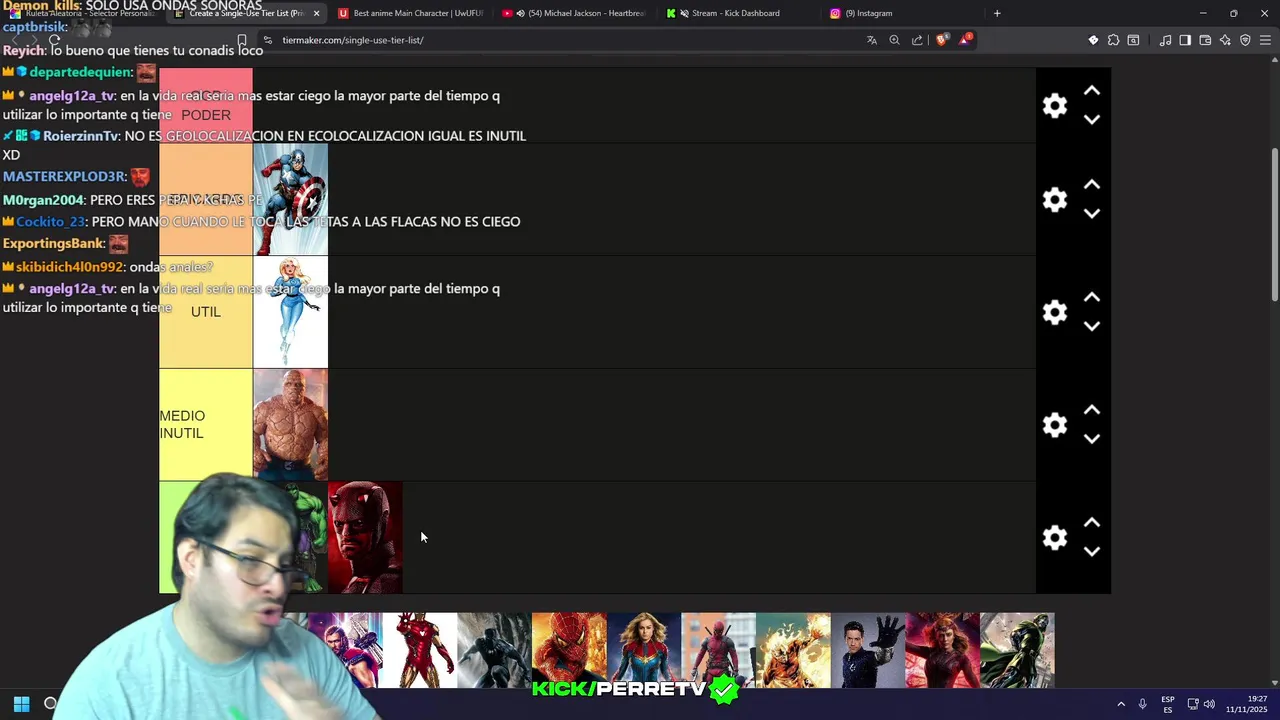1280x720 pixels.
Task: Click the translate page icon
Action: tap(871, 40)
